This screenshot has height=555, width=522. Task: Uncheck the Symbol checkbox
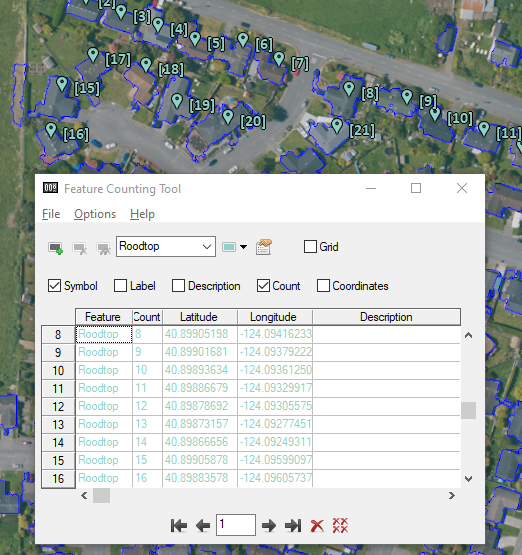tap(54, 286)
